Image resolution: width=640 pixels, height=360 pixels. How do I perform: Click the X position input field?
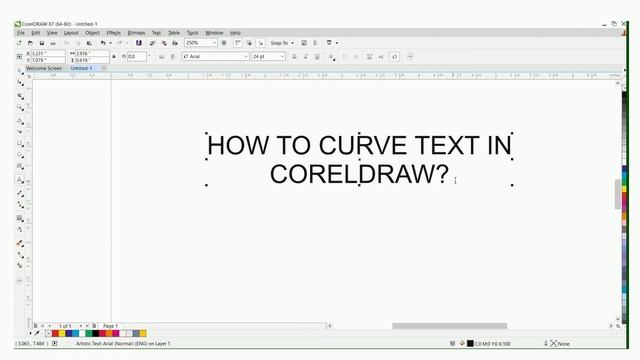pos(48,53)
